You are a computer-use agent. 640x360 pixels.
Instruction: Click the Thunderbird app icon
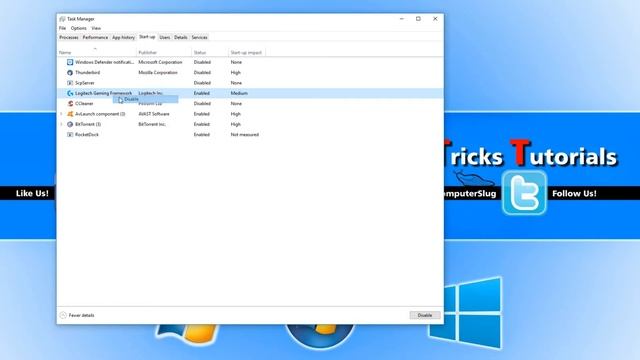coord(70,73)
